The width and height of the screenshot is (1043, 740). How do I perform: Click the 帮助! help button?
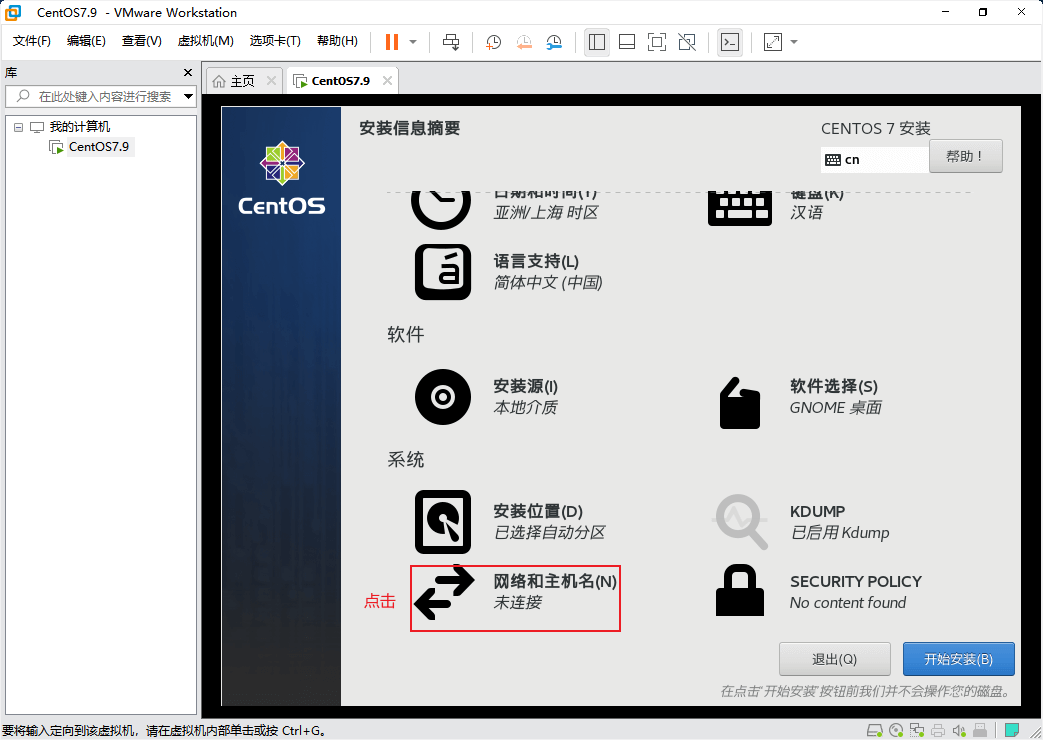[x=965, y=156]
